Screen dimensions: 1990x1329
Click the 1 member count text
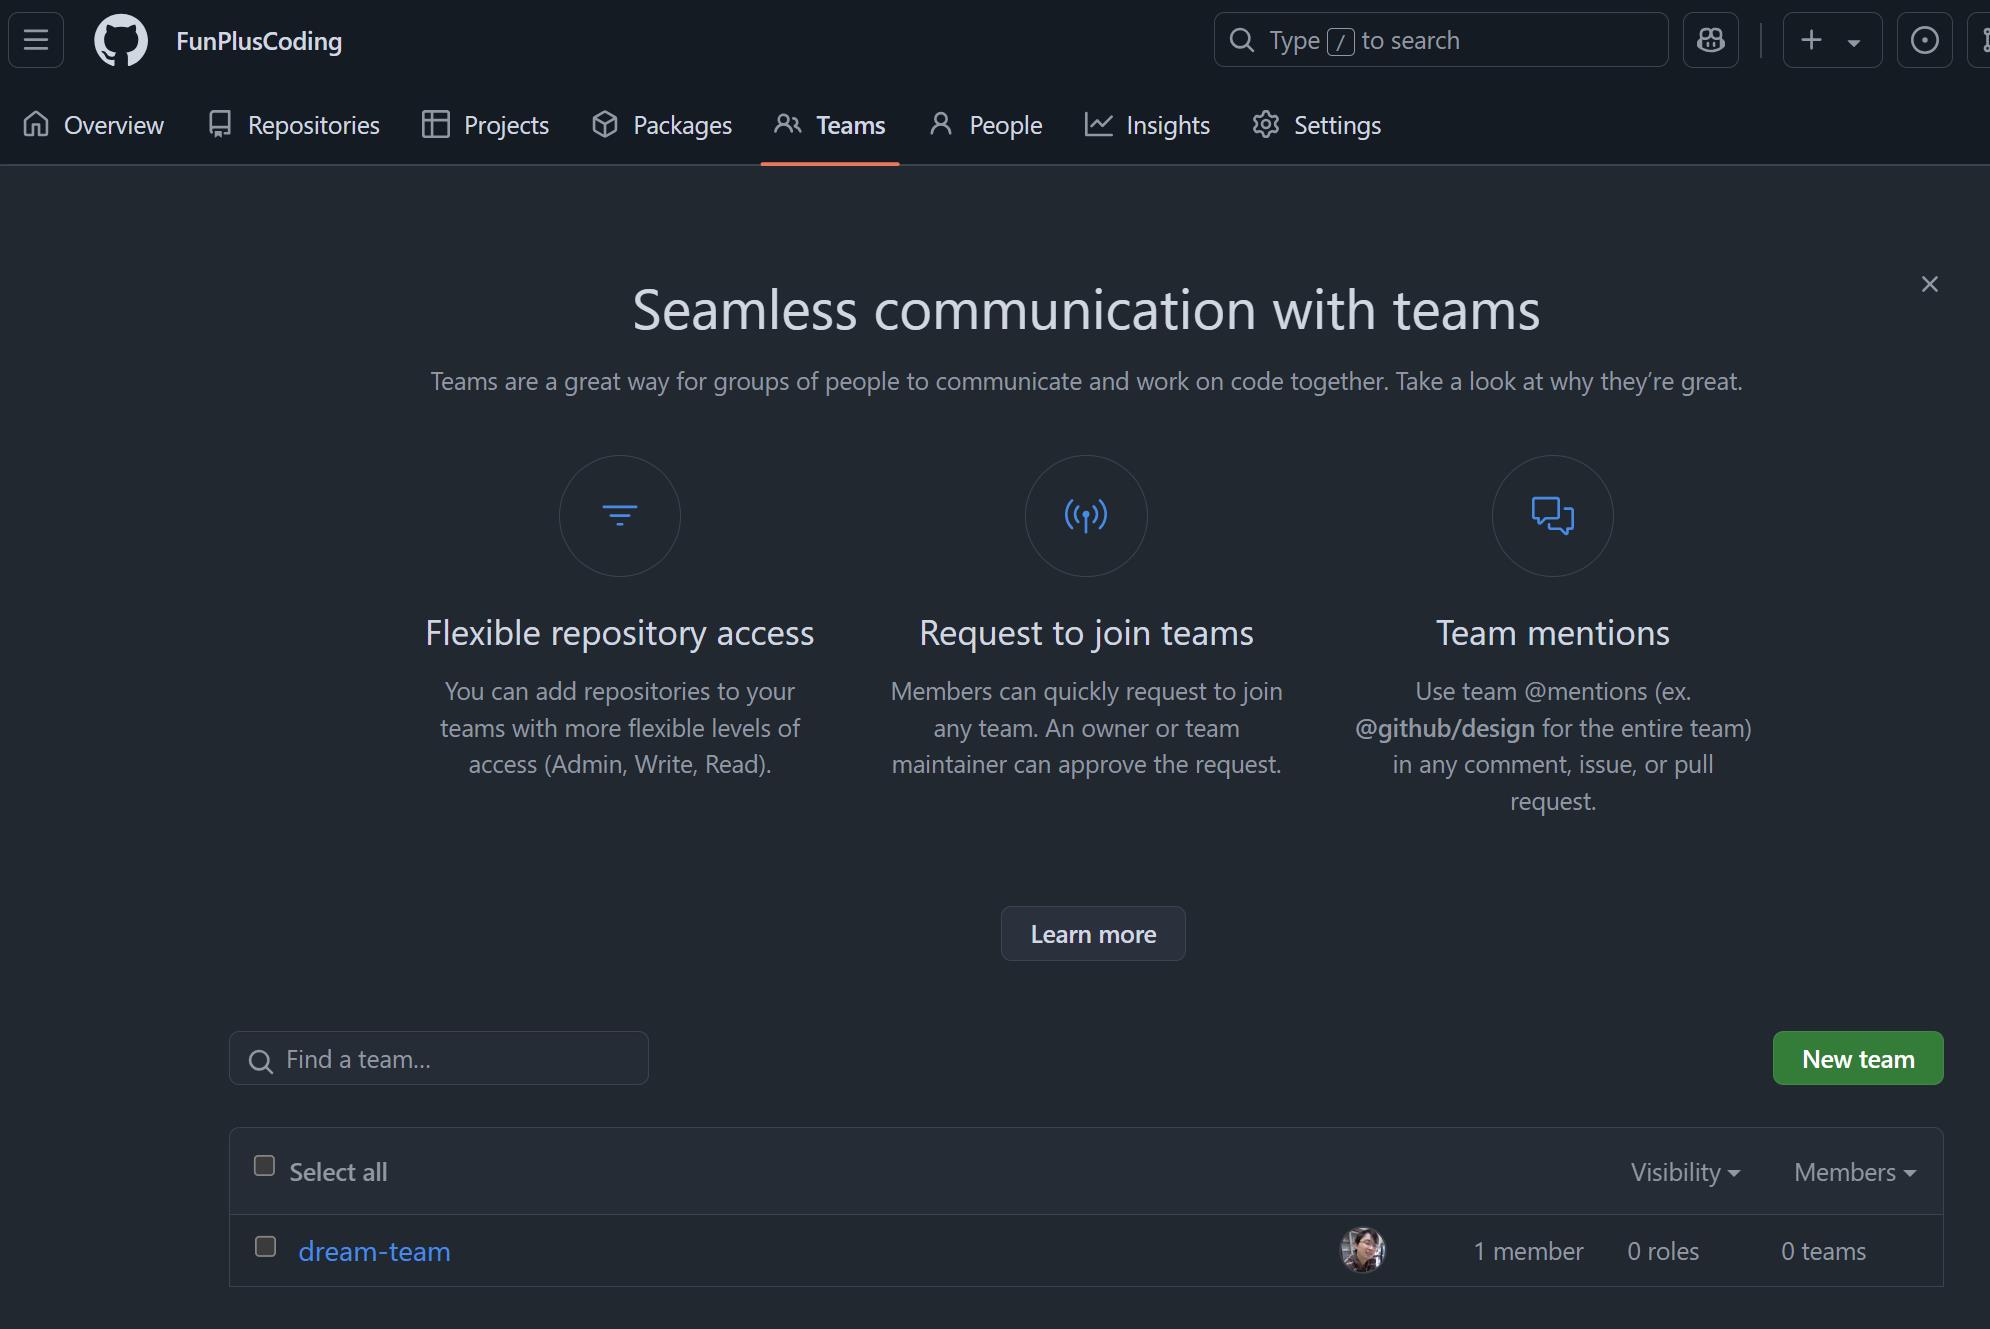1528,1251
